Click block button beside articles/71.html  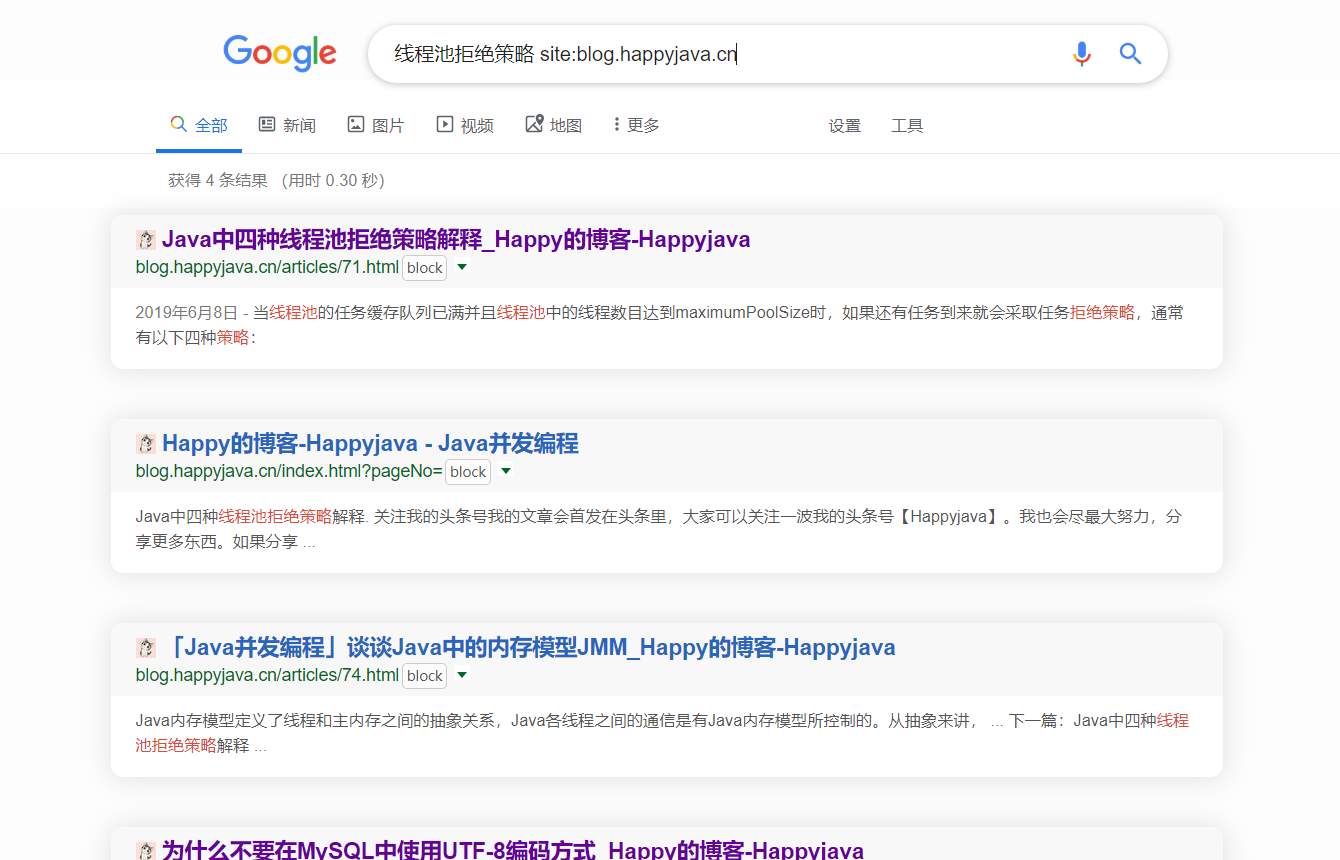[x=425, y=268]
